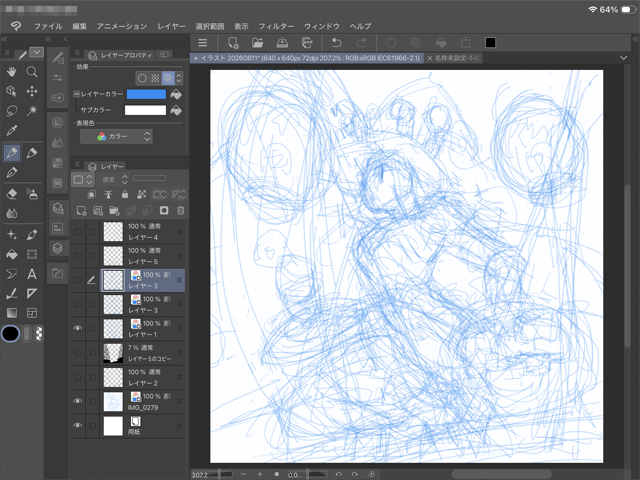Delete layer with trash icon
The height and width of the screenshot is (480, 640).
pyautogui.click(x=180, y=210)
